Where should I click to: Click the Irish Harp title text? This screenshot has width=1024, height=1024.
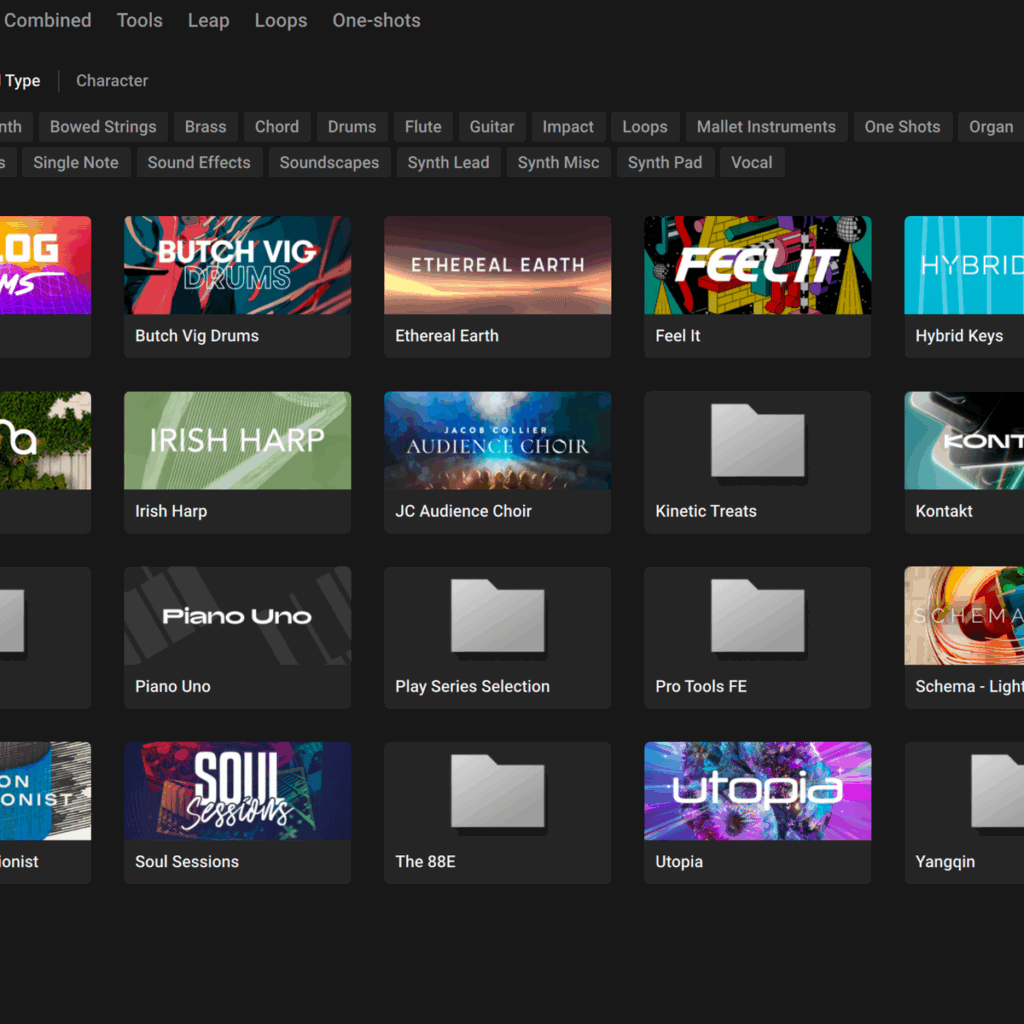pyautogui.click(x=171, y=511)
